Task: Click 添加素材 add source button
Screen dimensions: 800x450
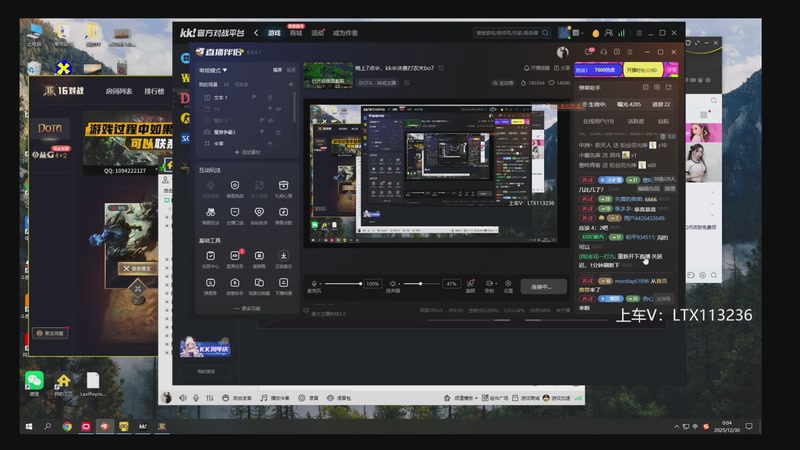Action: 247,152
